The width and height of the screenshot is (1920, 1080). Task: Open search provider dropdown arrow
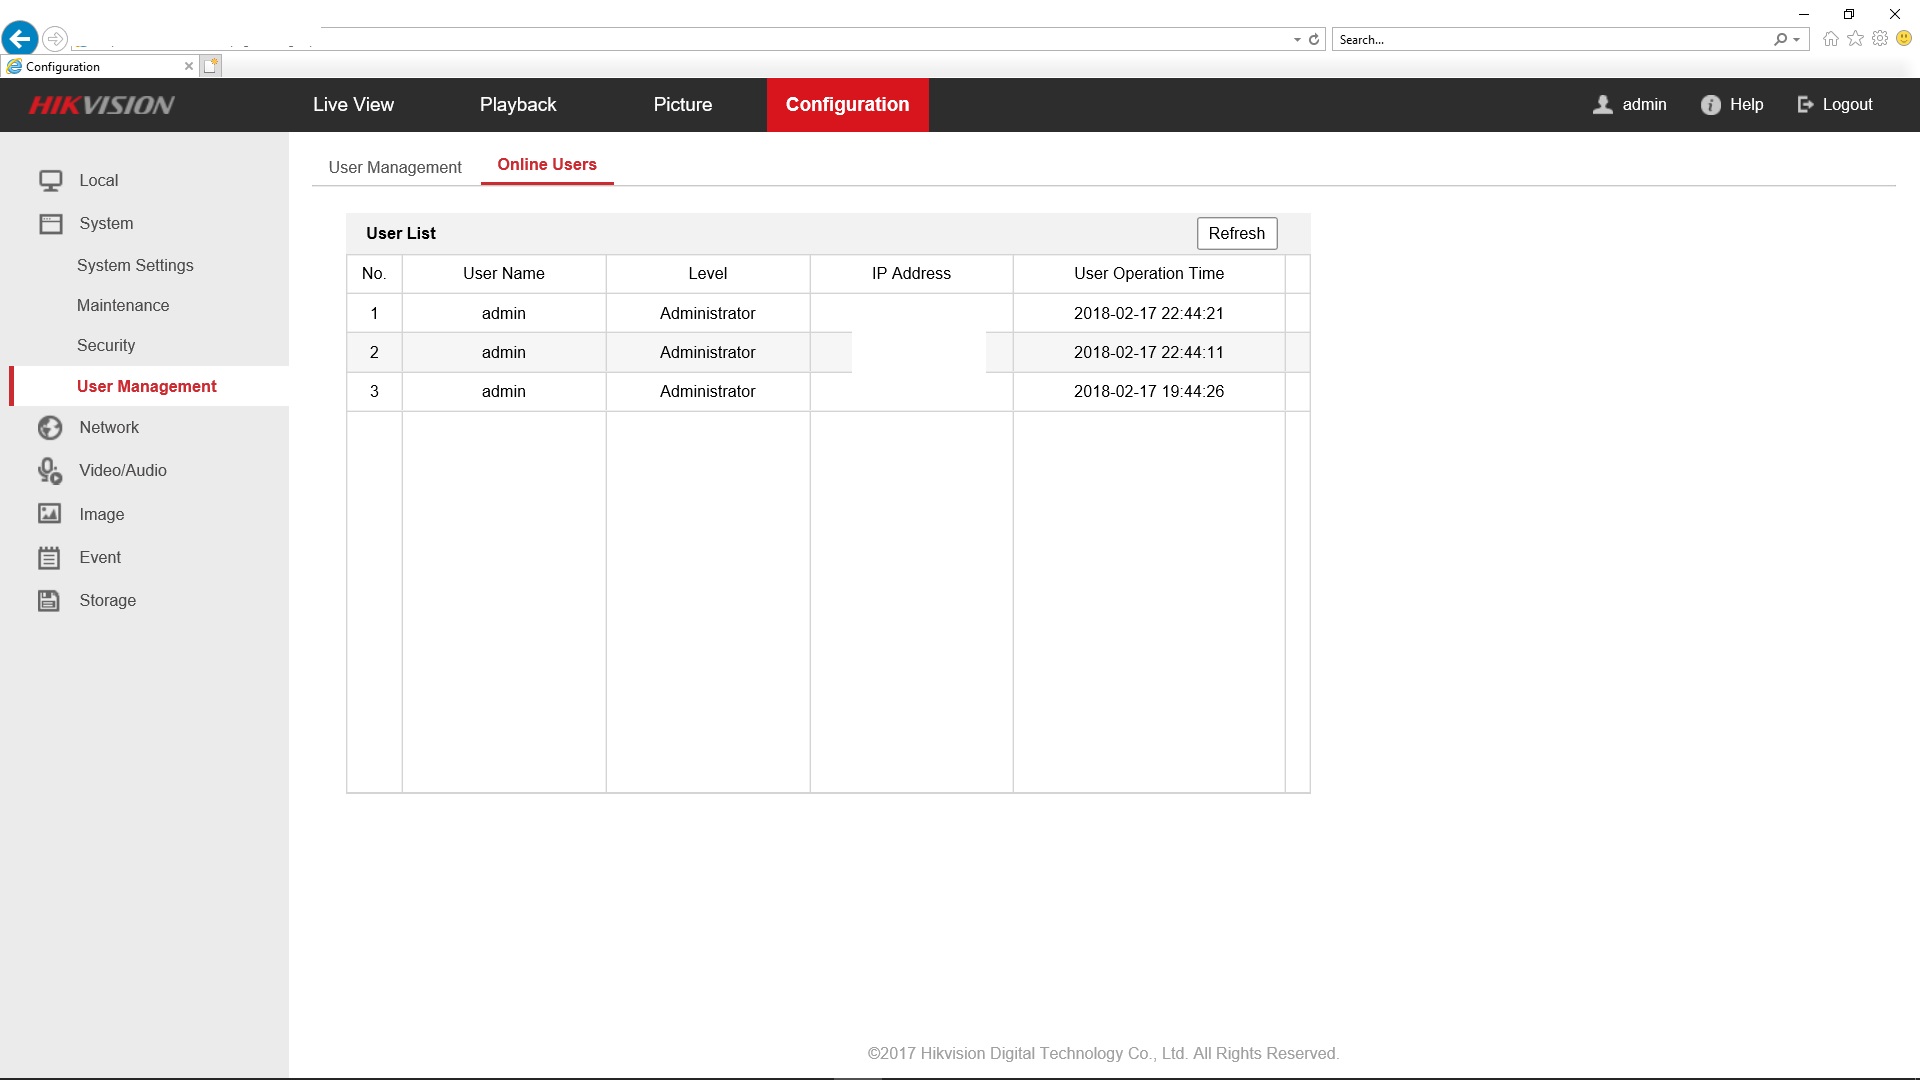[x=1797, y=40]
